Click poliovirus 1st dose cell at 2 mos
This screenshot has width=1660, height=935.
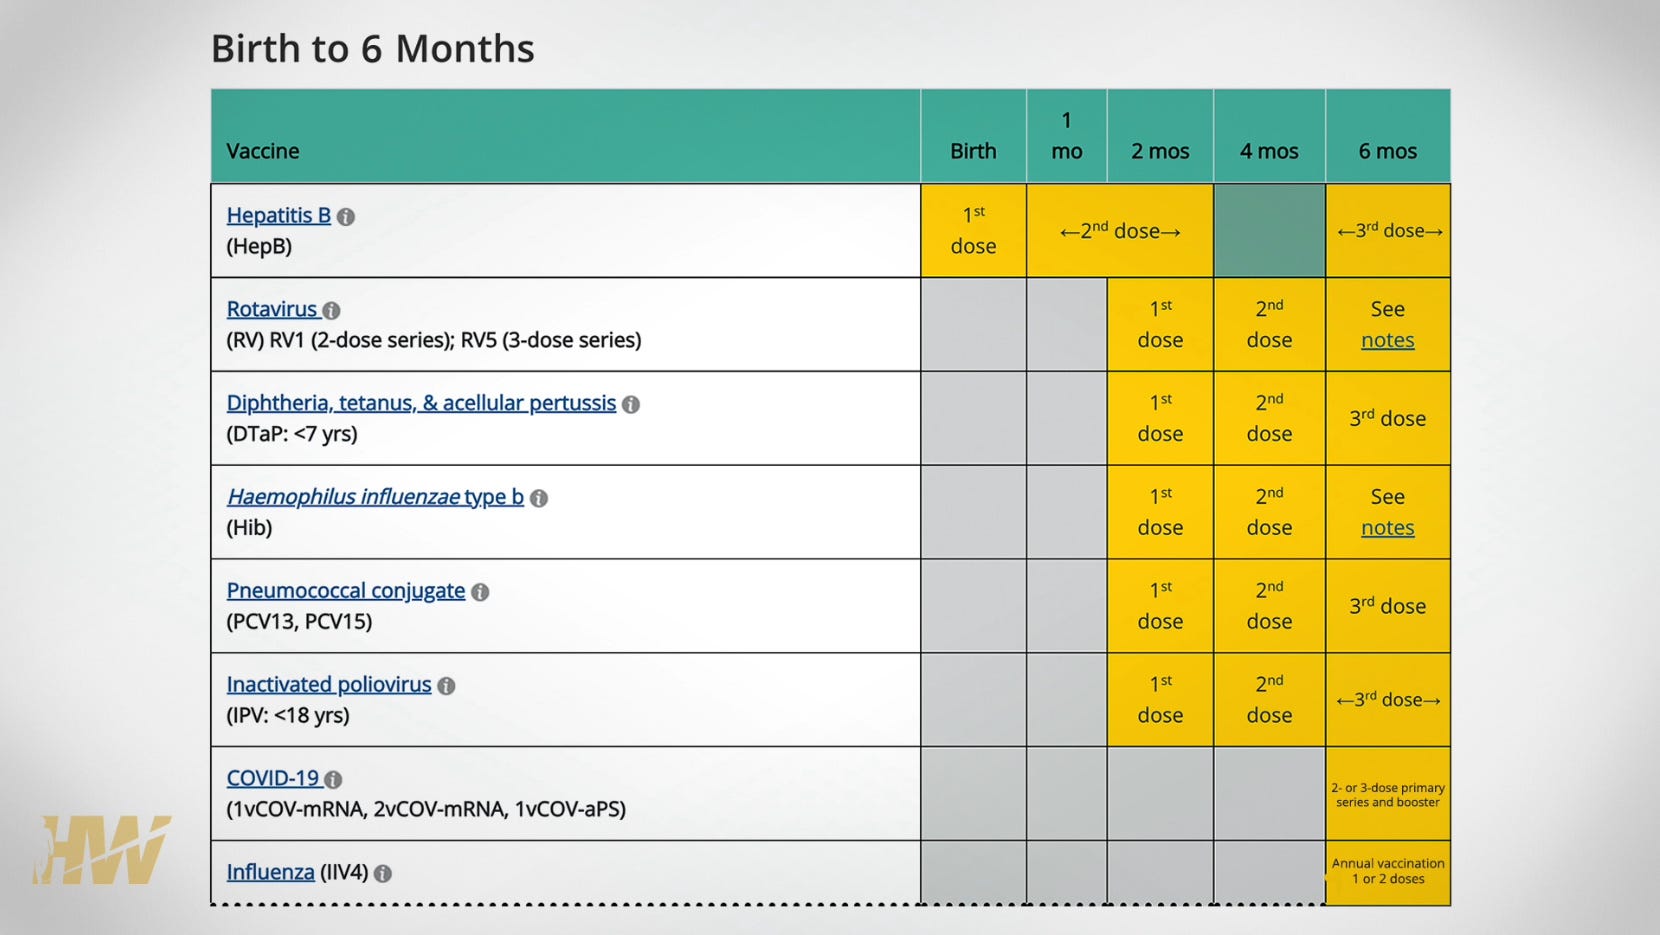click(1160, 700)
